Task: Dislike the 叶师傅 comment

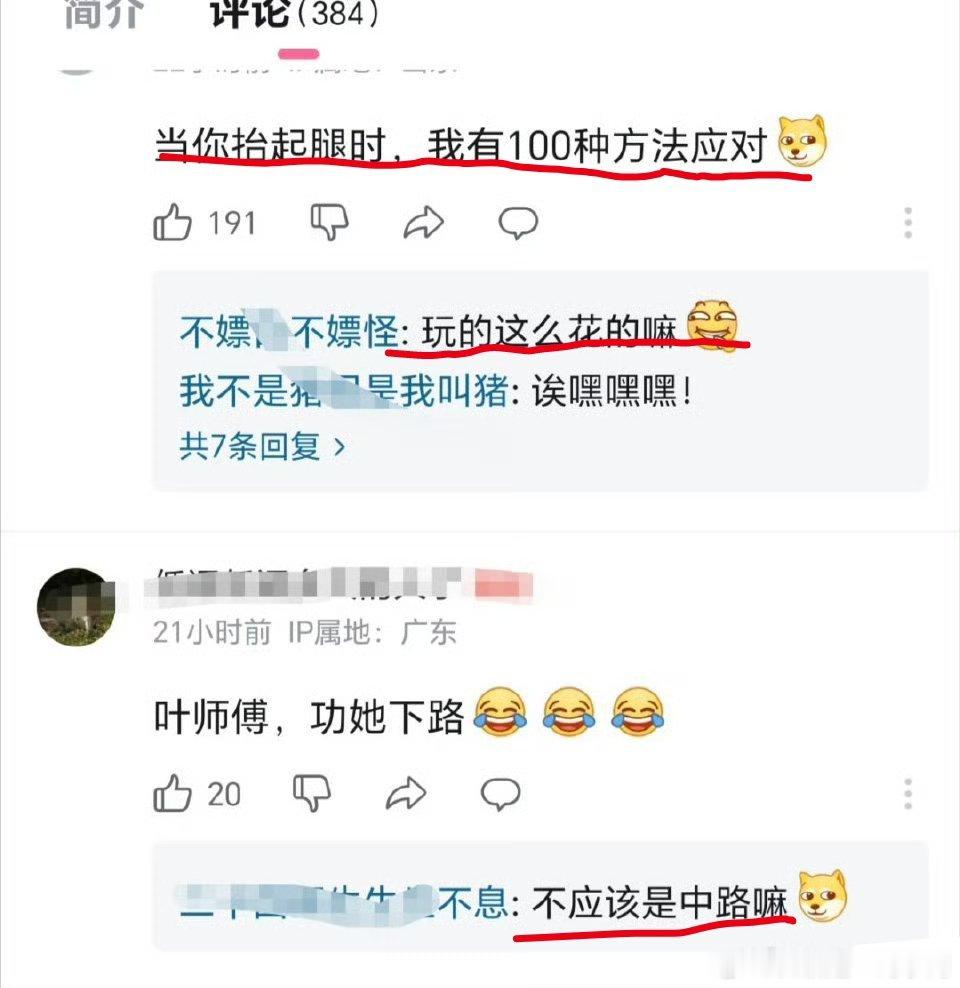Action: 312,793
